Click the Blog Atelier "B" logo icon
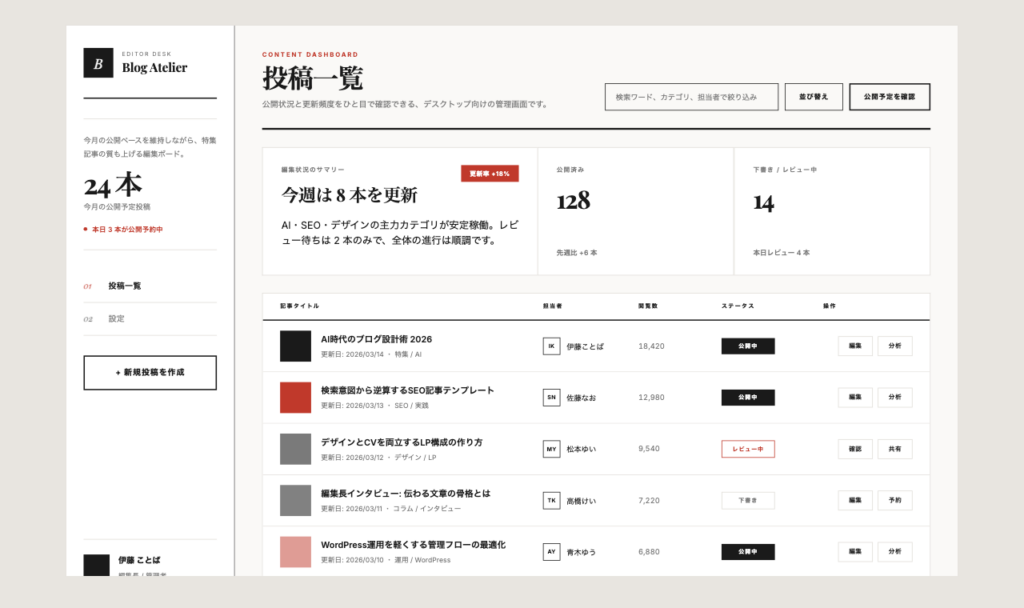The height and width of the screenshot is (608, 1024). pyautogui.click(x=98, y=63)
